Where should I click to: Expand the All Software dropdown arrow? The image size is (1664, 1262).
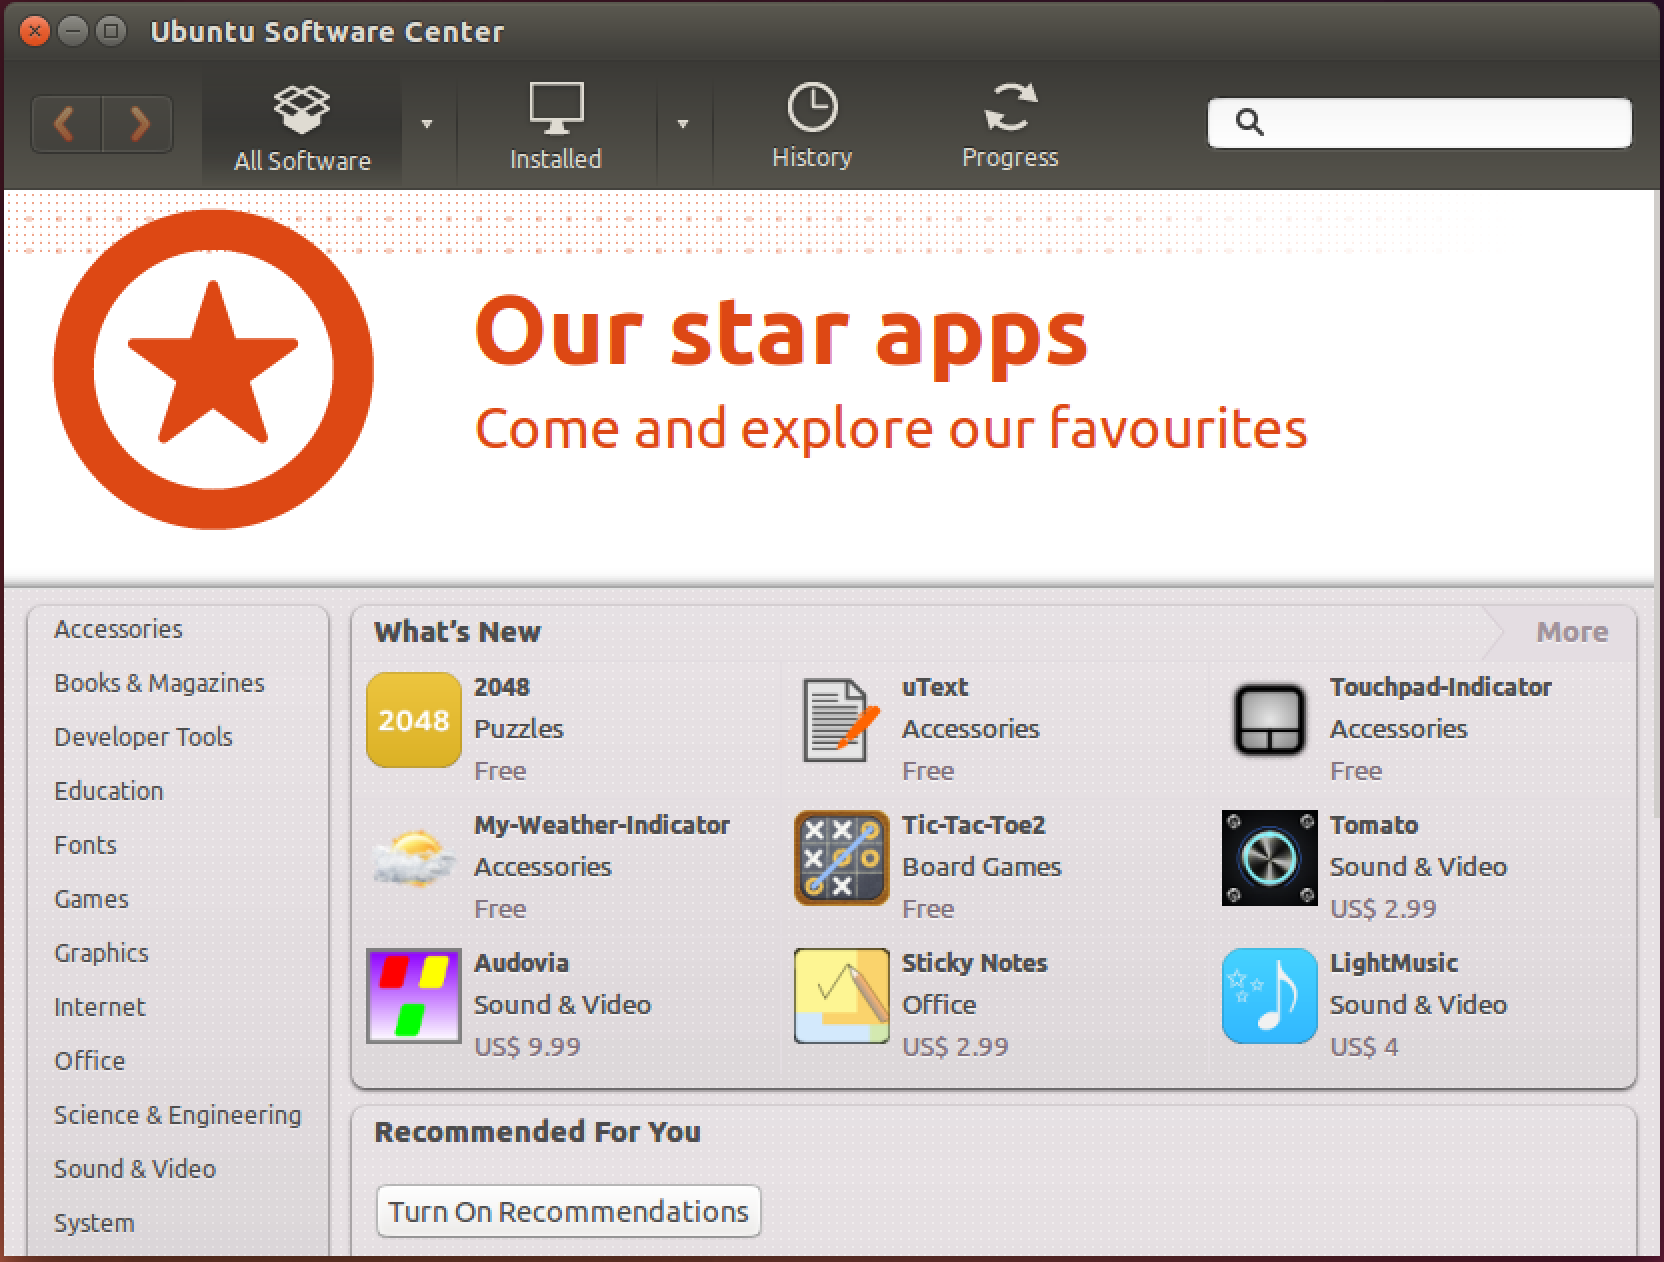pos(427,124)
